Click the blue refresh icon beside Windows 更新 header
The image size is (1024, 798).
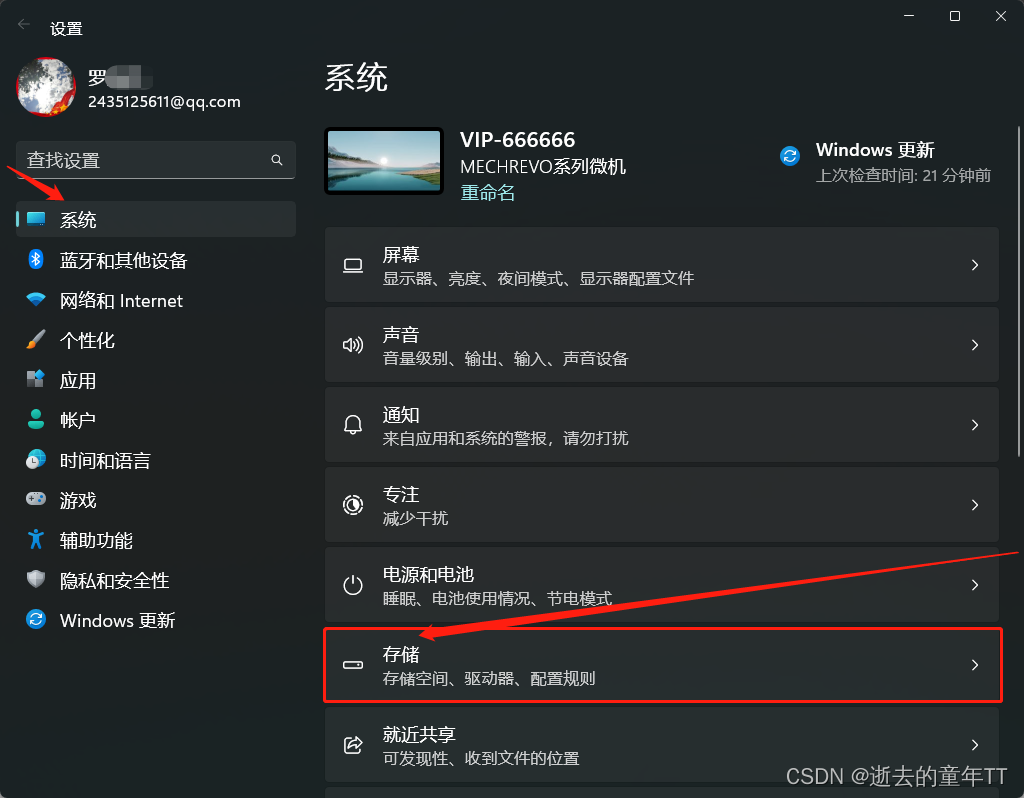coord(790,156)
